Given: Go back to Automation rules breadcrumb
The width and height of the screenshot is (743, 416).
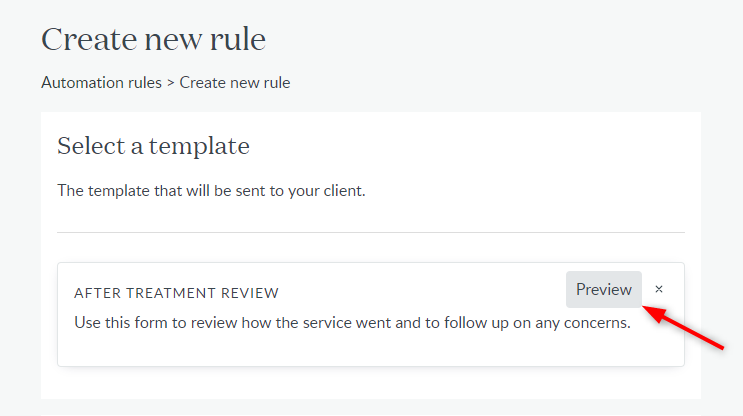Looking at the screenshot, I should (101, 83).
